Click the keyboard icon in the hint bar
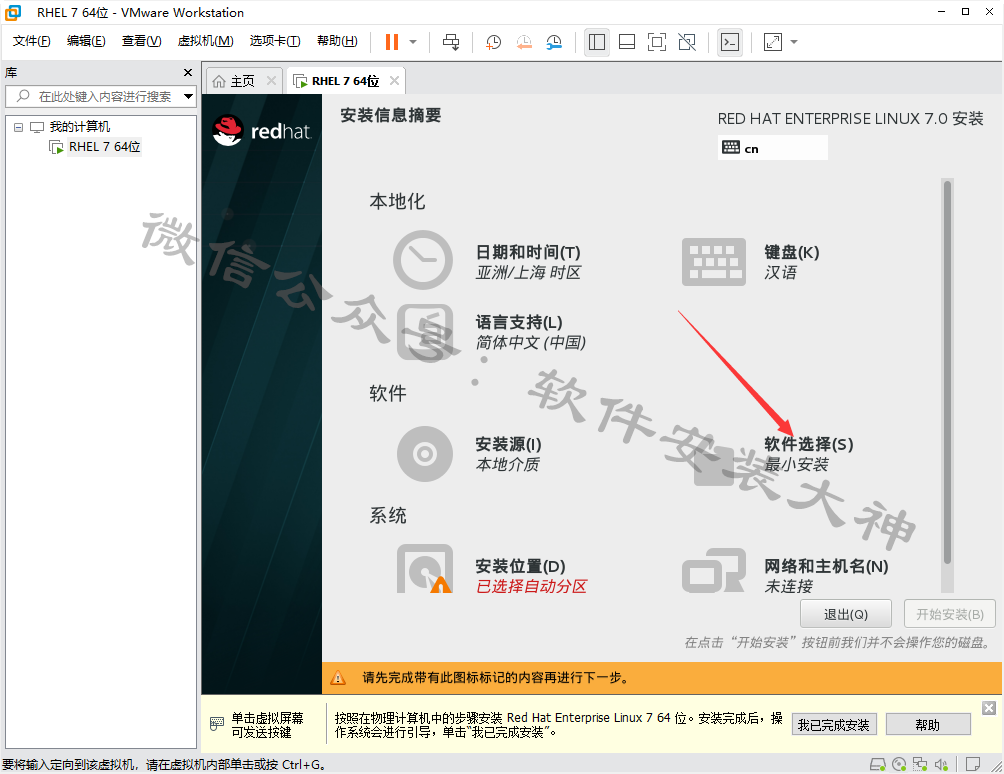This screenshot has width=1004, height=774. (x=217, y=723)
